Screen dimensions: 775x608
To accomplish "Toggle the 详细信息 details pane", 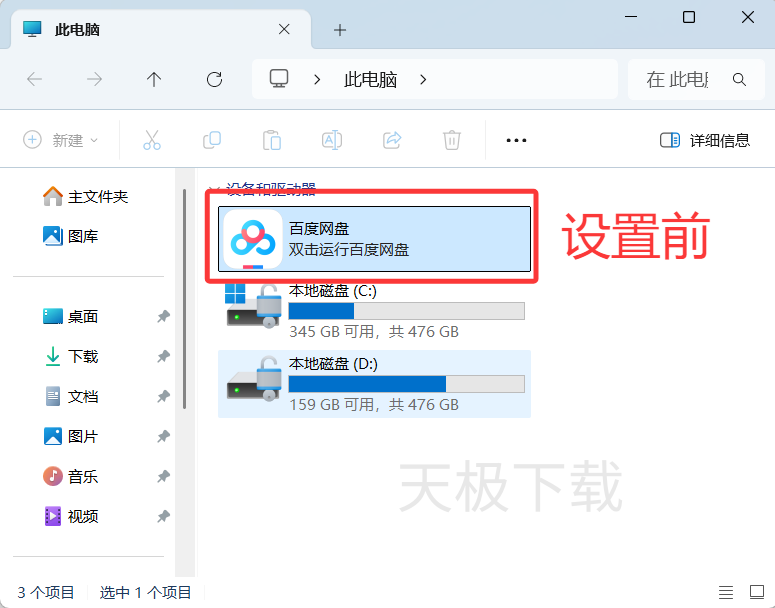I will tap(705, 140).
